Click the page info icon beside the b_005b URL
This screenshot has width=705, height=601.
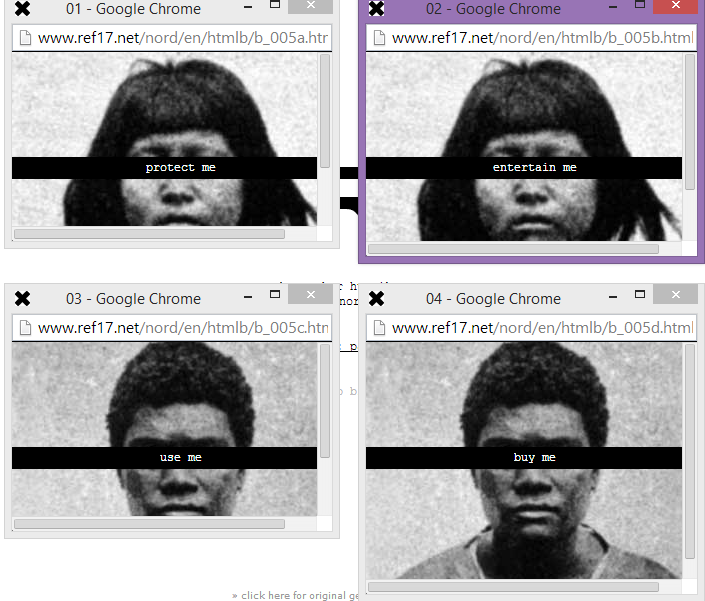379,38
